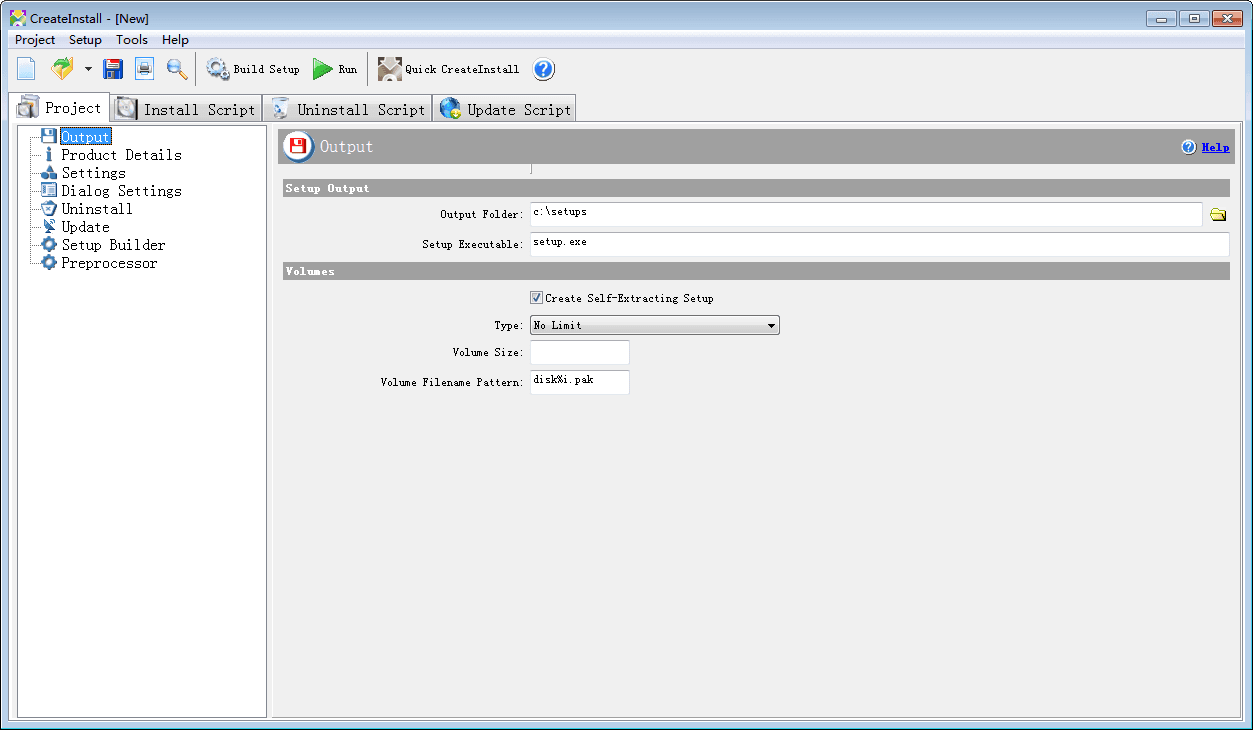Click the magnifier search toolbar icon
The image size is (1253, 730).
point(177,69)
